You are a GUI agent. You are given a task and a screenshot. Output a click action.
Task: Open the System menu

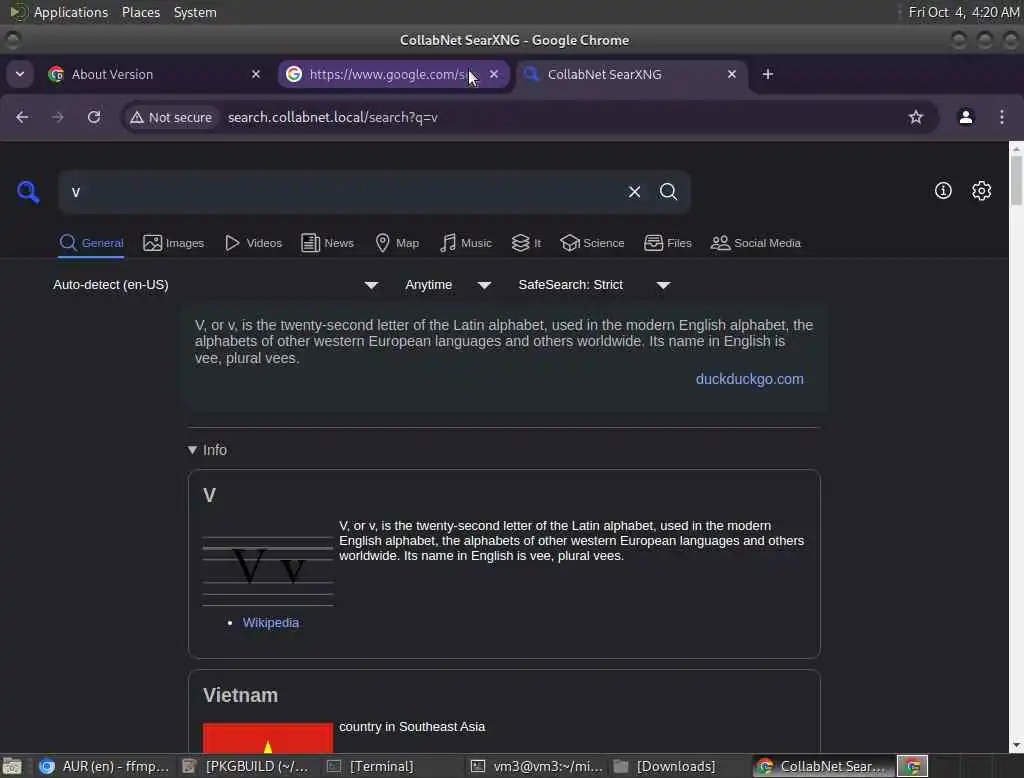coord(195,12)
